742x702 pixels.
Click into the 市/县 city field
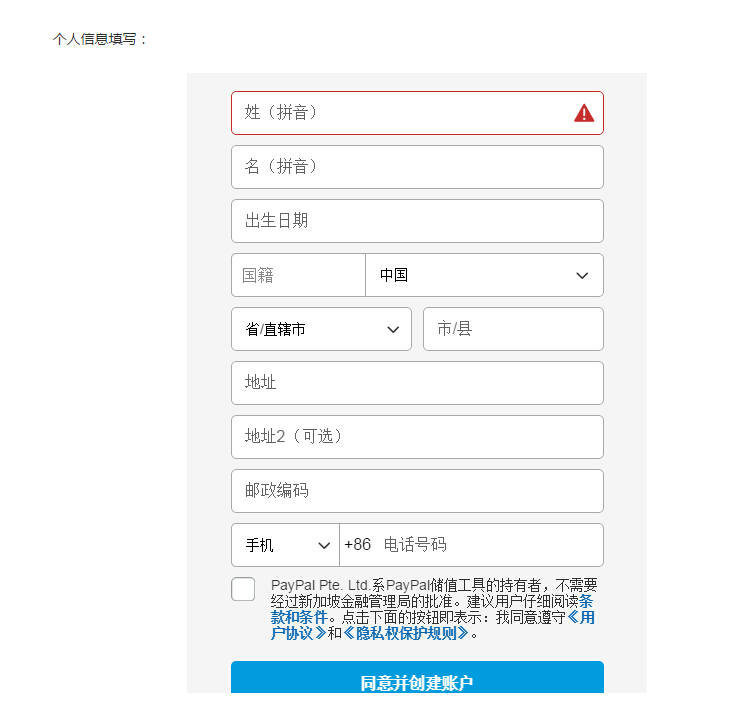(513, 329)
